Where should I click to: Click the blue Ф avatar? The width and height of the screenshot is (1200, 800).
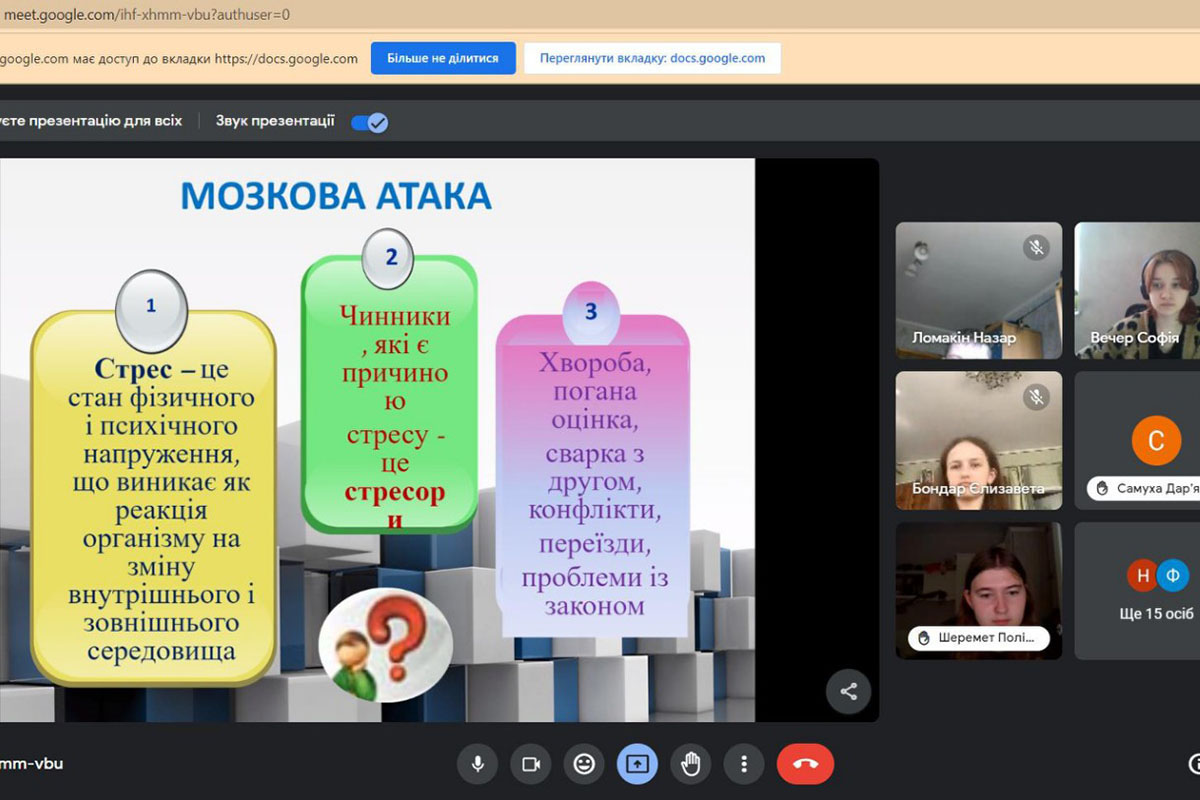pos(1173,576)
